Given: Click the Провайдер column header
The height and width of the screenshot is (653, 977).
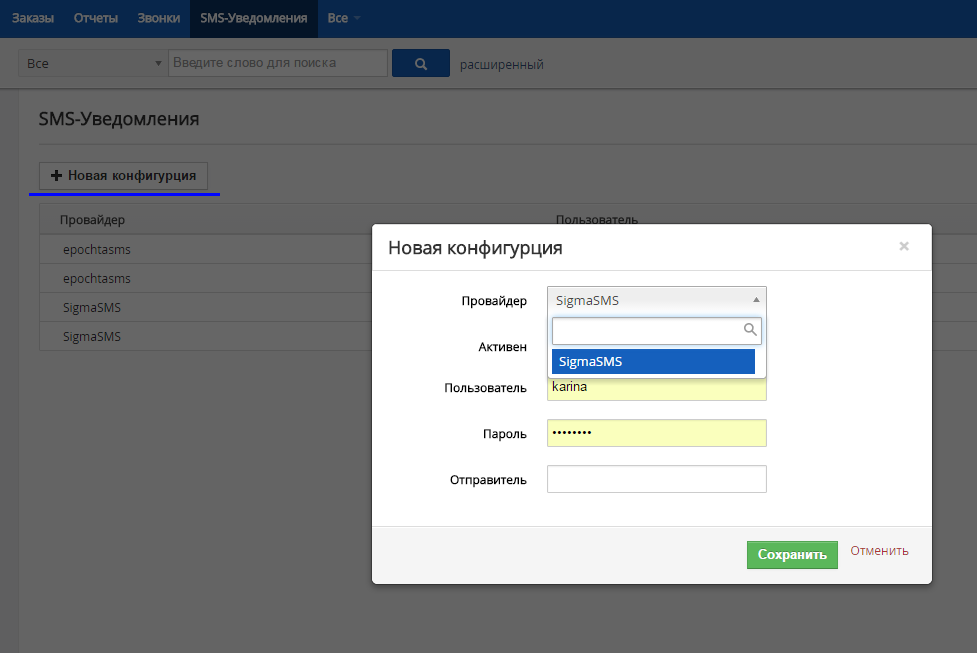Looking at the screenshot, I should point(92,220).
